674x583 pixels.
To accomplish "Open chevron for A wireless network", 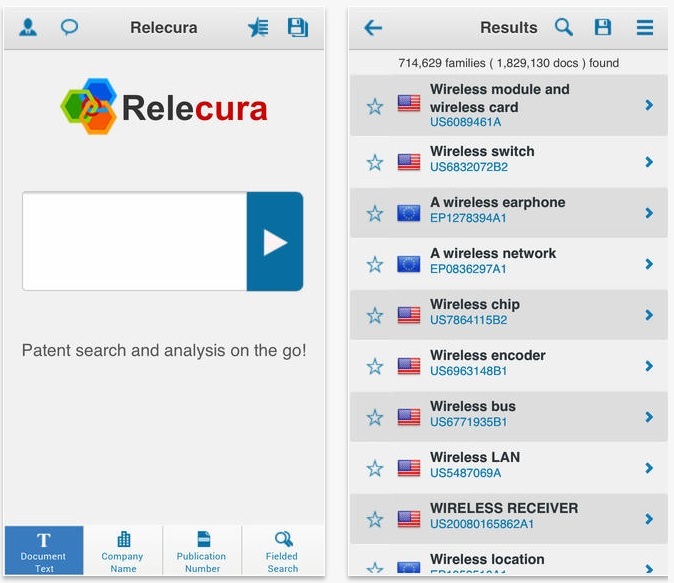I will point(649,264).
